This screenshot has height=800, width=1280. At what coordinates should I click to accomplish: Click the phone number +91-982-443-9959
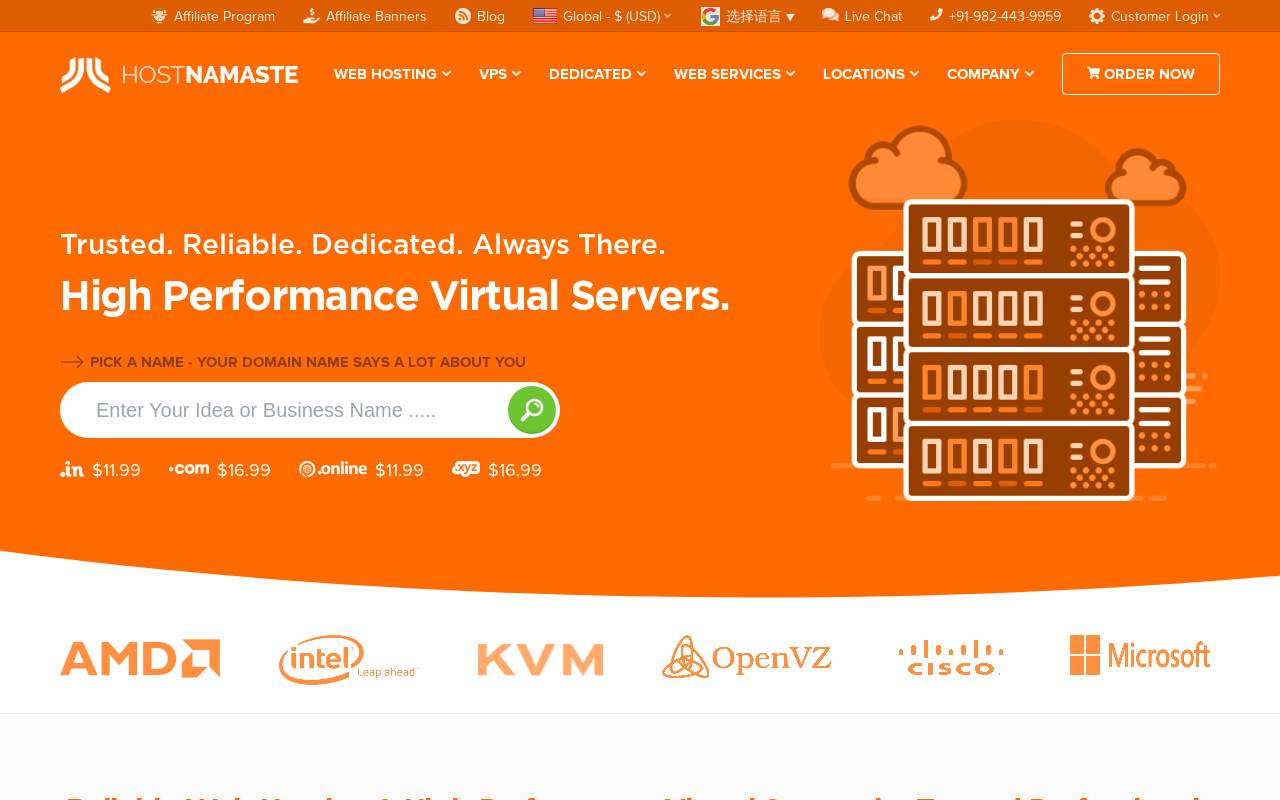tap(1005, 16)
